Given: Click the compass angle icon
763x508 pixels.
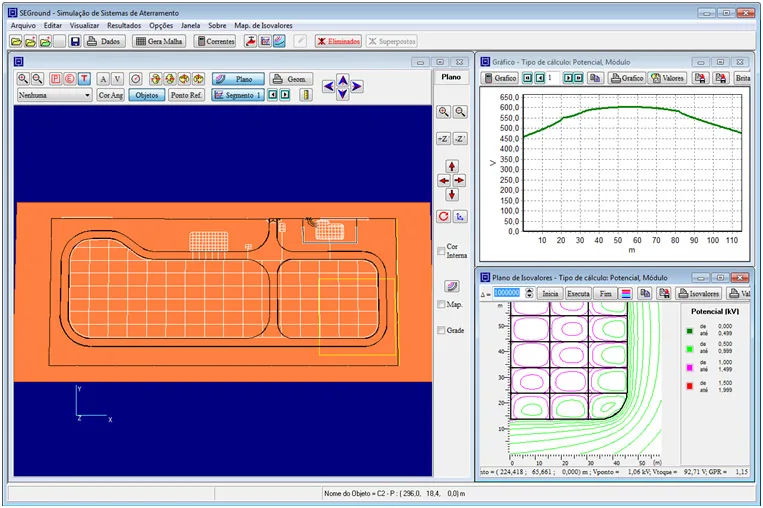Looking at the screenshot, I should 136,79.
